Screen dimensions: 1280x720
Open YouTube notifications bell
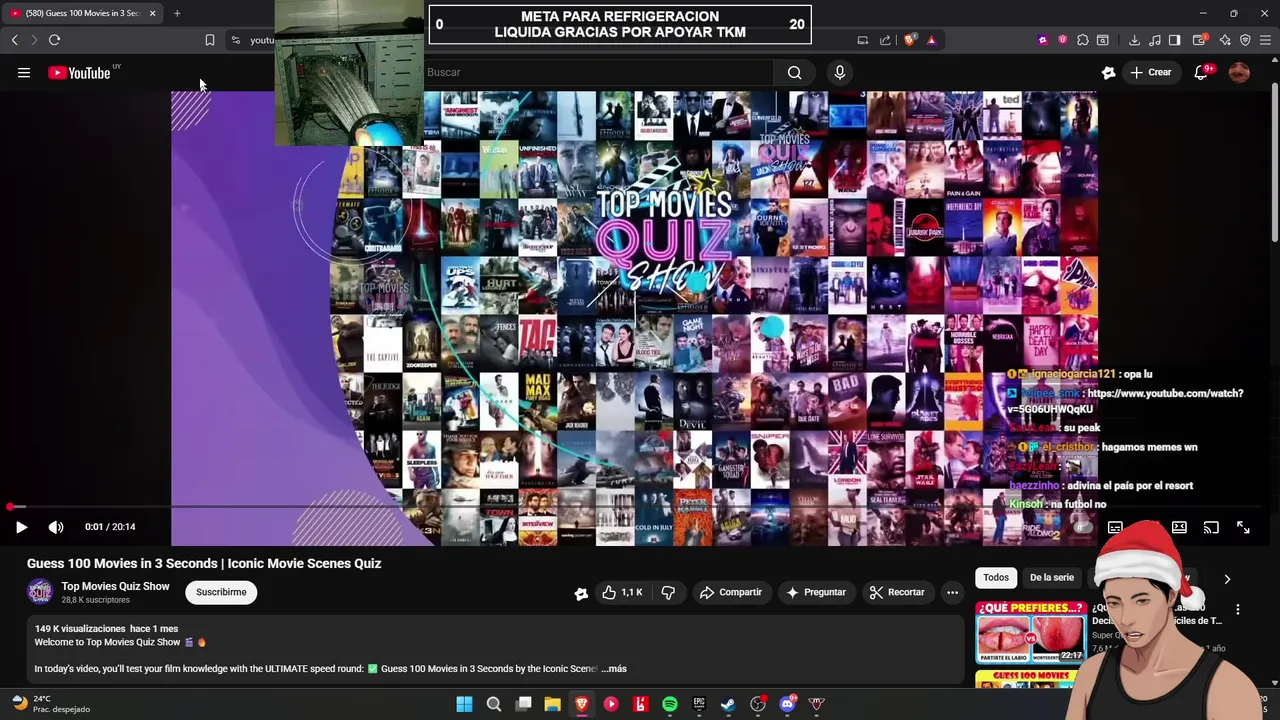point(1202,72)
